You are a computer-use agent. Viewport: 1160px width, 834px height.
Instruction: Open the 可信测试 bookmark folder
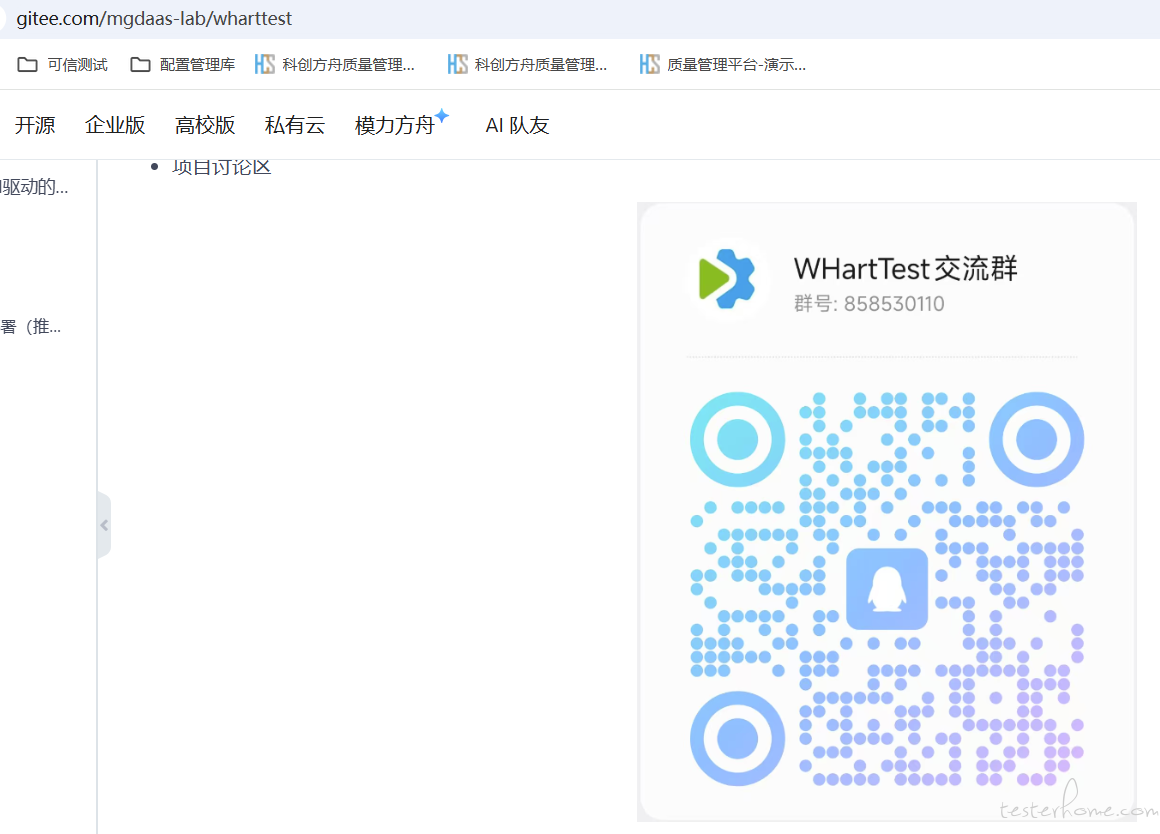point(63,65)
